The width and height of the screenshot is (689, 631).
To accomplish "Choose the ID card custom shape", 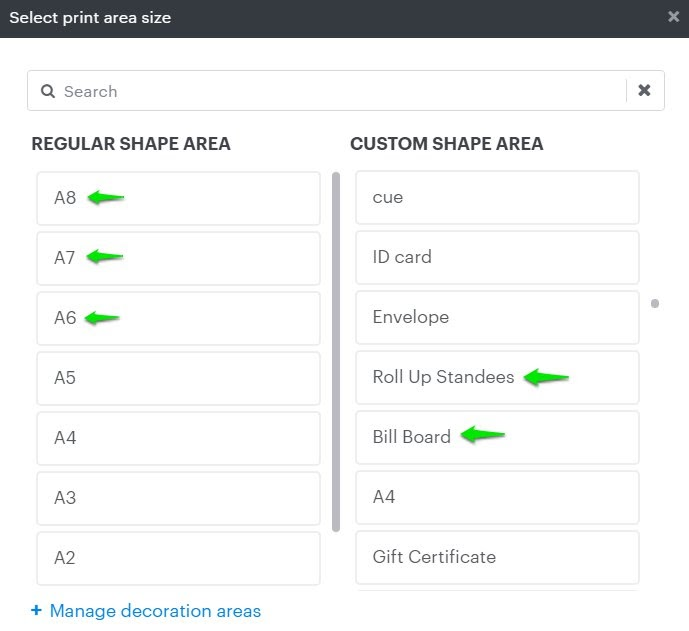I will [x=497, y=257].
